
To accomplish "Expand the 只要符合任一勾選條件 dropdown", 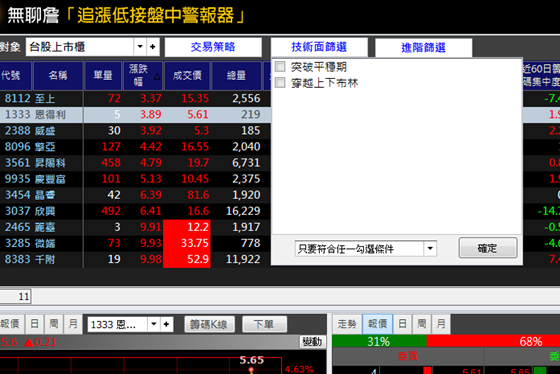I will [x=430, y=248].
